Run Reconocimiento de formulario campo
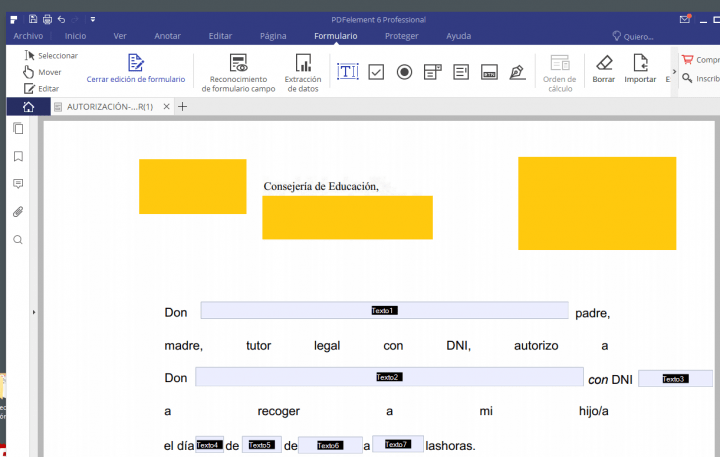720x457 pixels. (x=238, y=73)
